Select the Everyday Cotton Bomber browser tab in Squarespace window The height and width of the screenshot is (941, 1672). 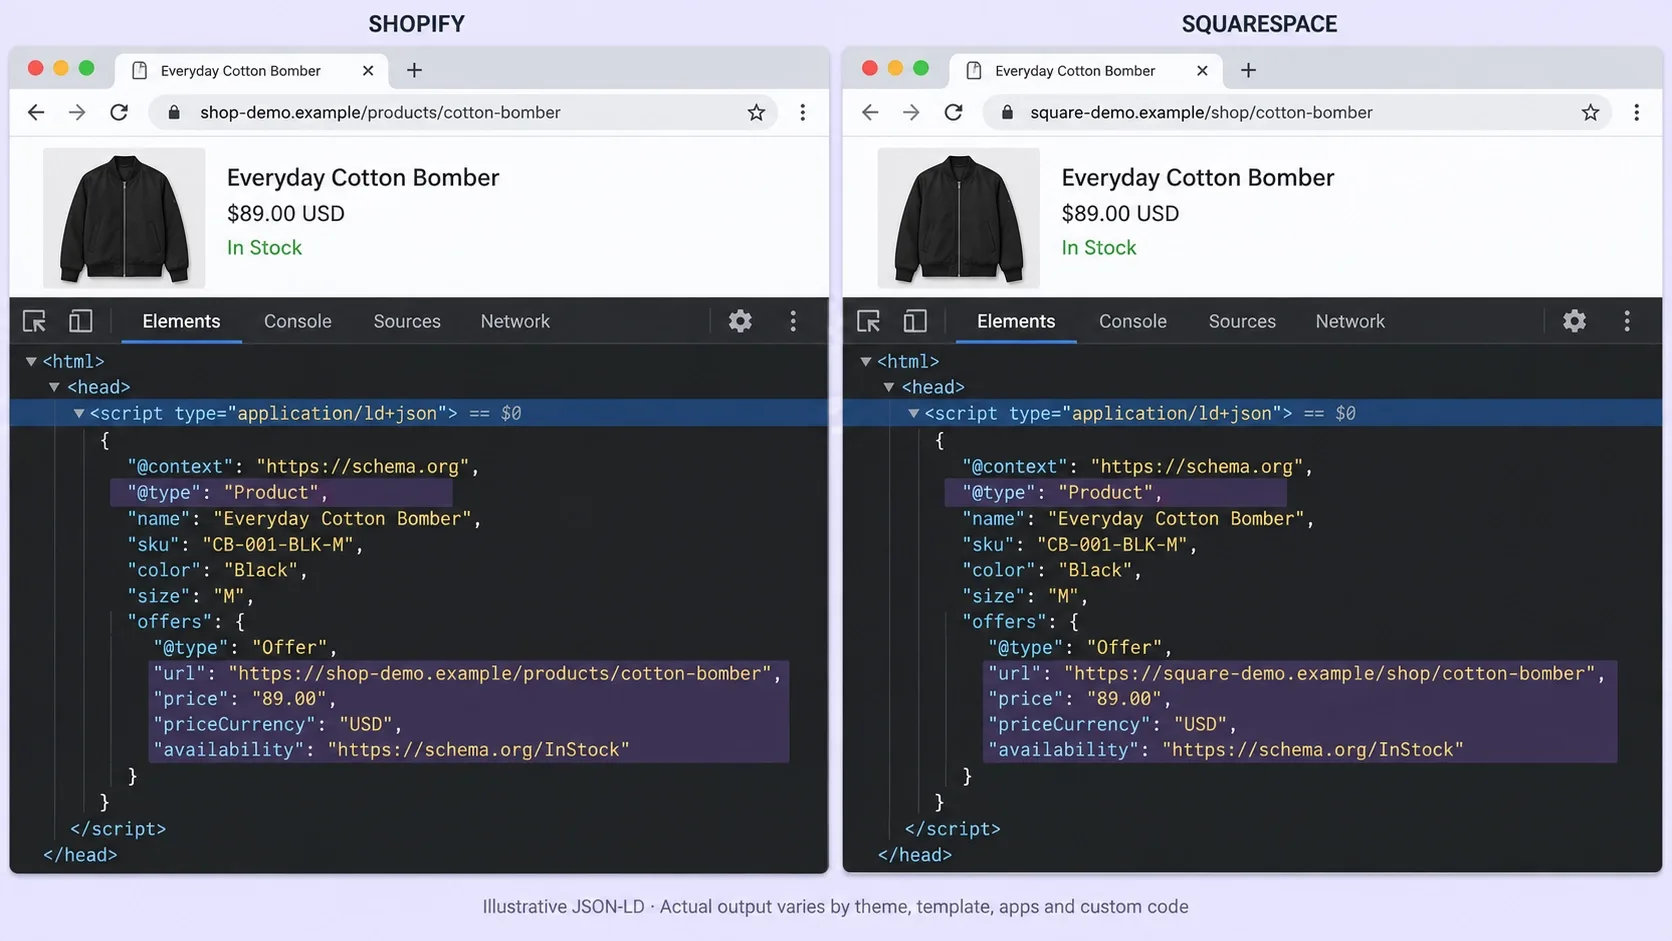1086,70
